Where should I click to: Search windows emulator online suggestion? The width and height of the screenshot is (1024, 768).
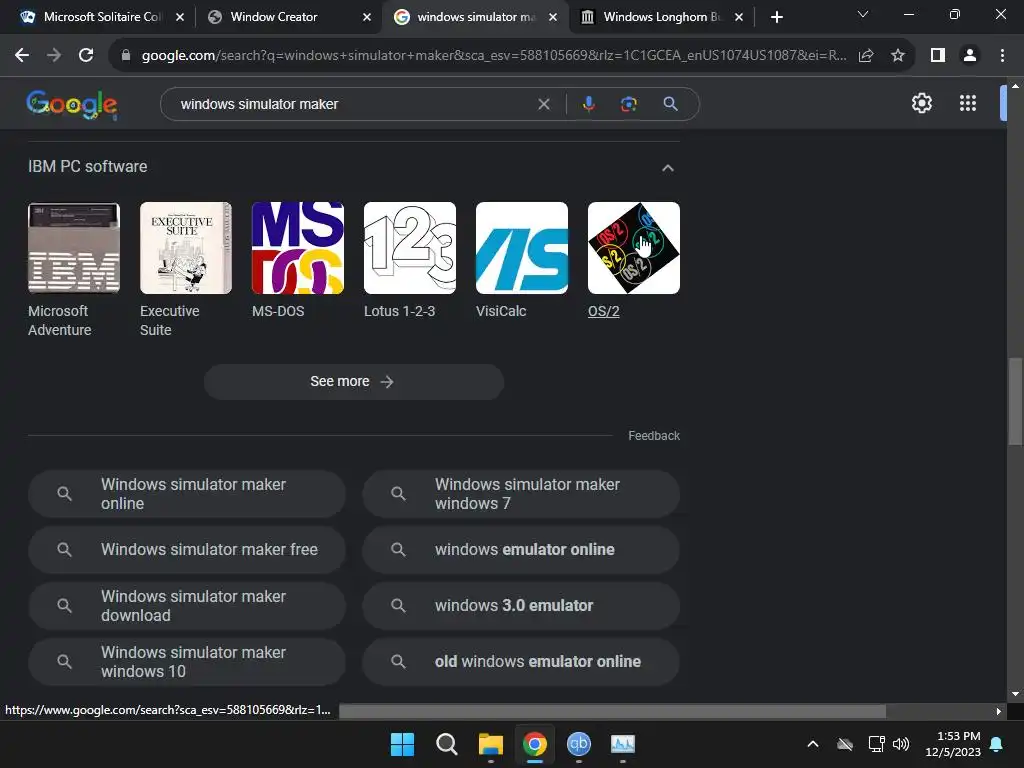521,550
